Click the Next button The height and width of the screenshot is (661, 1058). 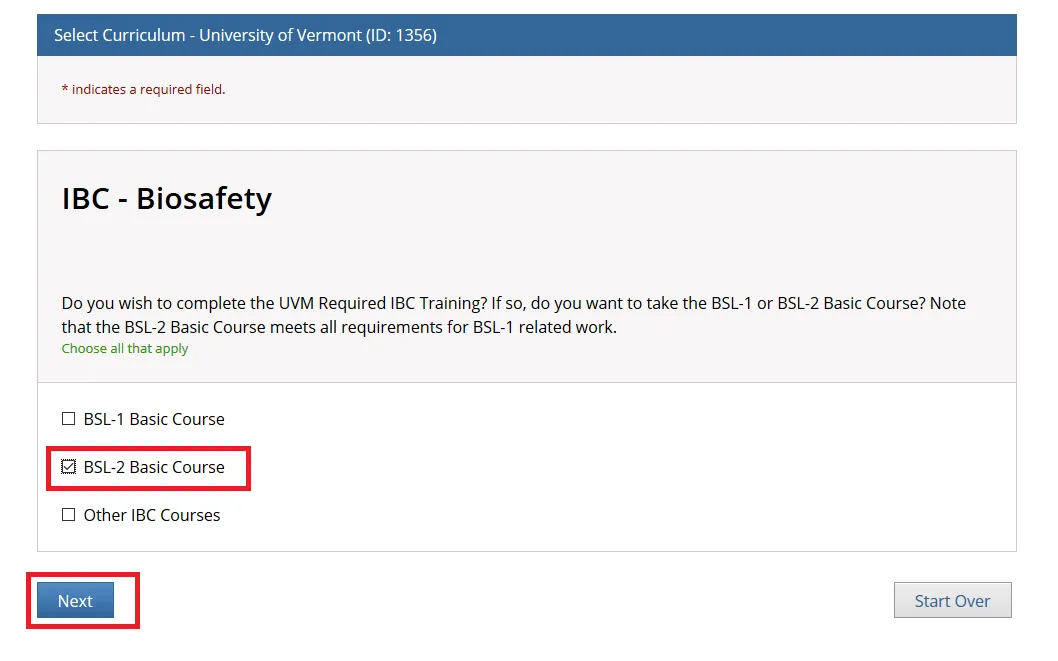point(75,601)
